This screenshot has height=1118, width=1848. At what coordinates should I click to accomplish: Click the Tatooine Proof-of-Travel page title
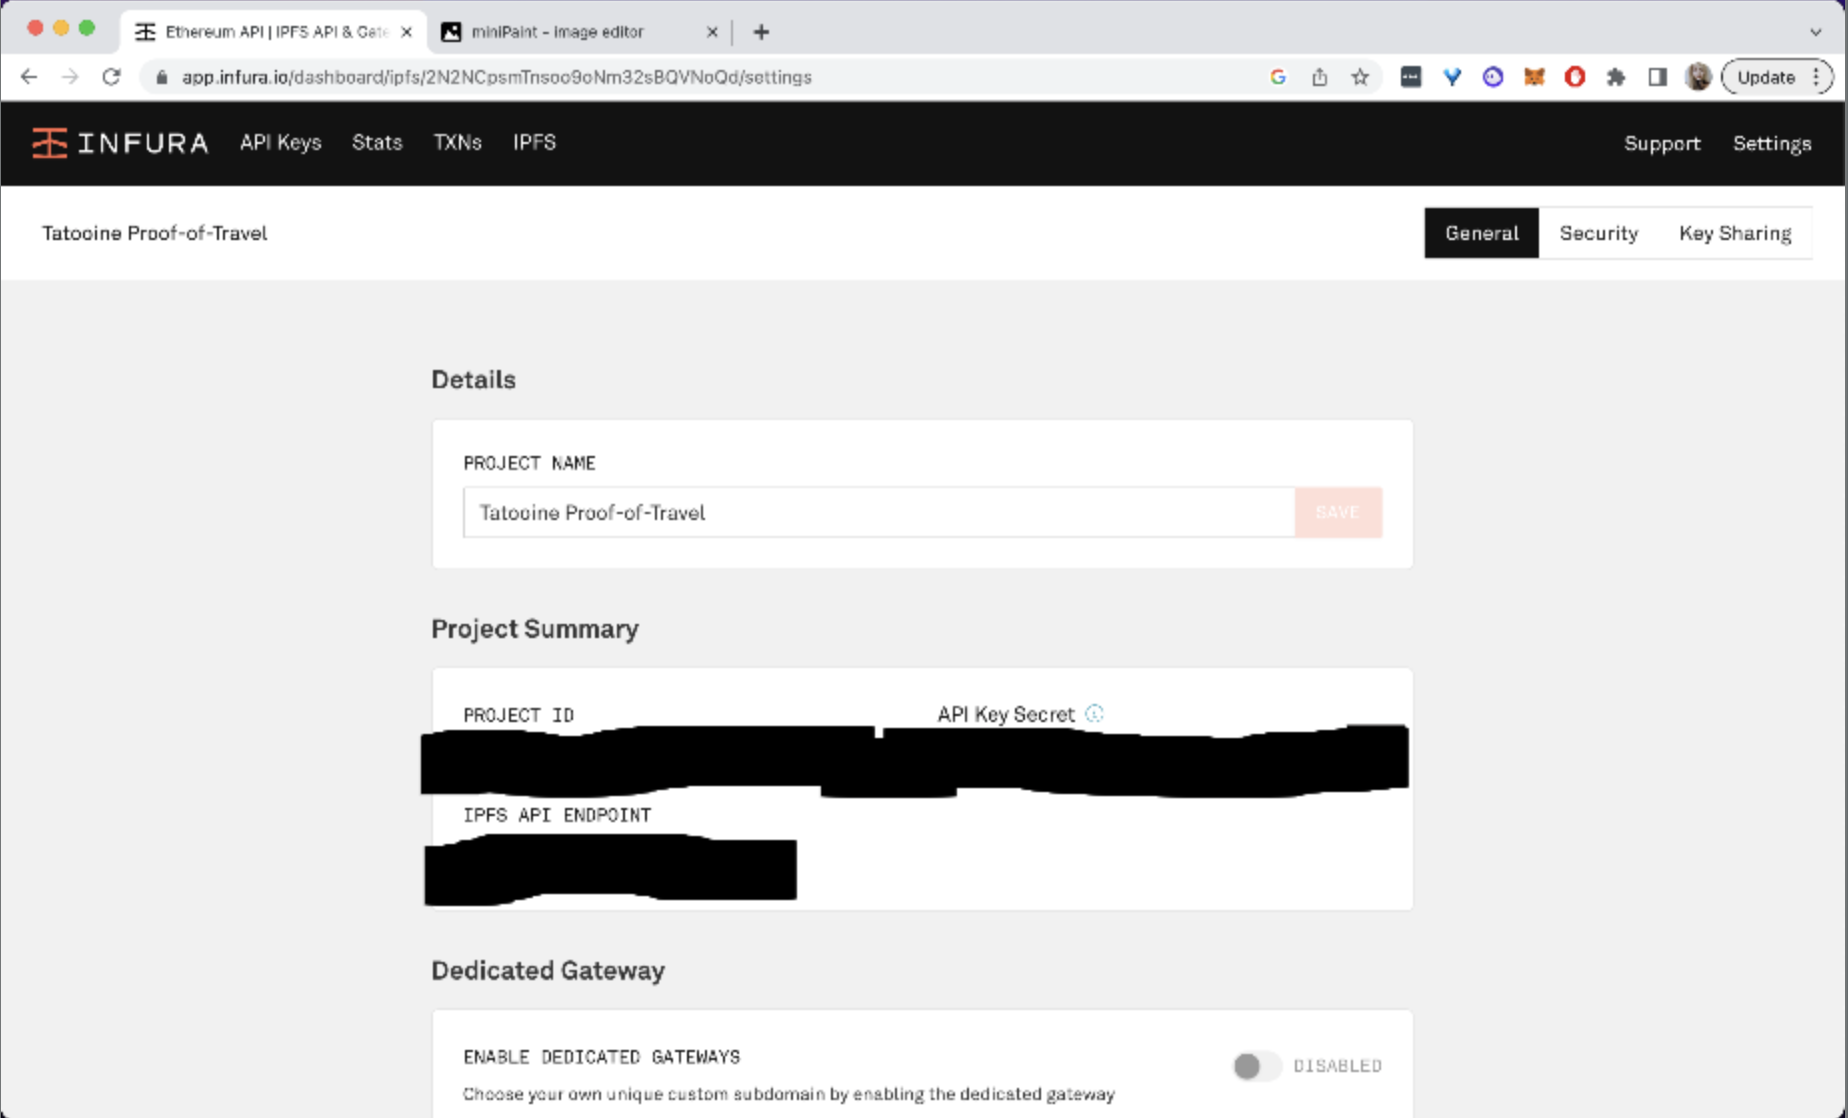point(154,233)
